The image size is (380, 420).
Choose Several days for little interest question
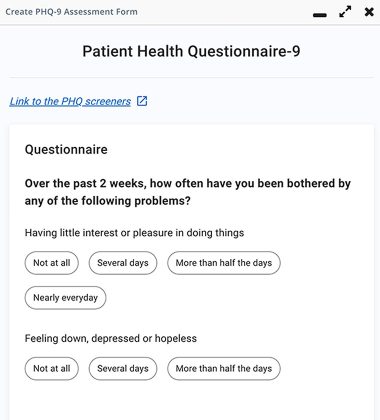coord(123,263)
